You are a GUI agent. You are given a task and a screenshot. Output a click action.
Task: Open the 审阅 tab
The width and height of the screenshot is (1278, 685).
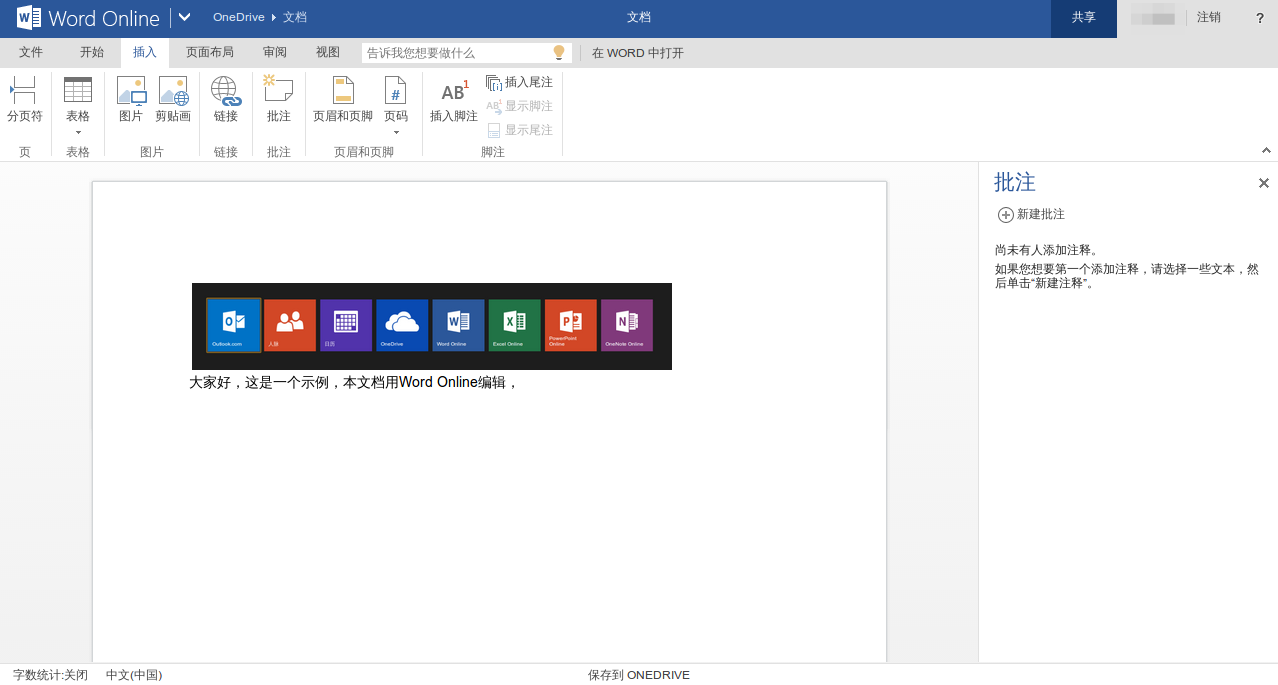point(275,53)
